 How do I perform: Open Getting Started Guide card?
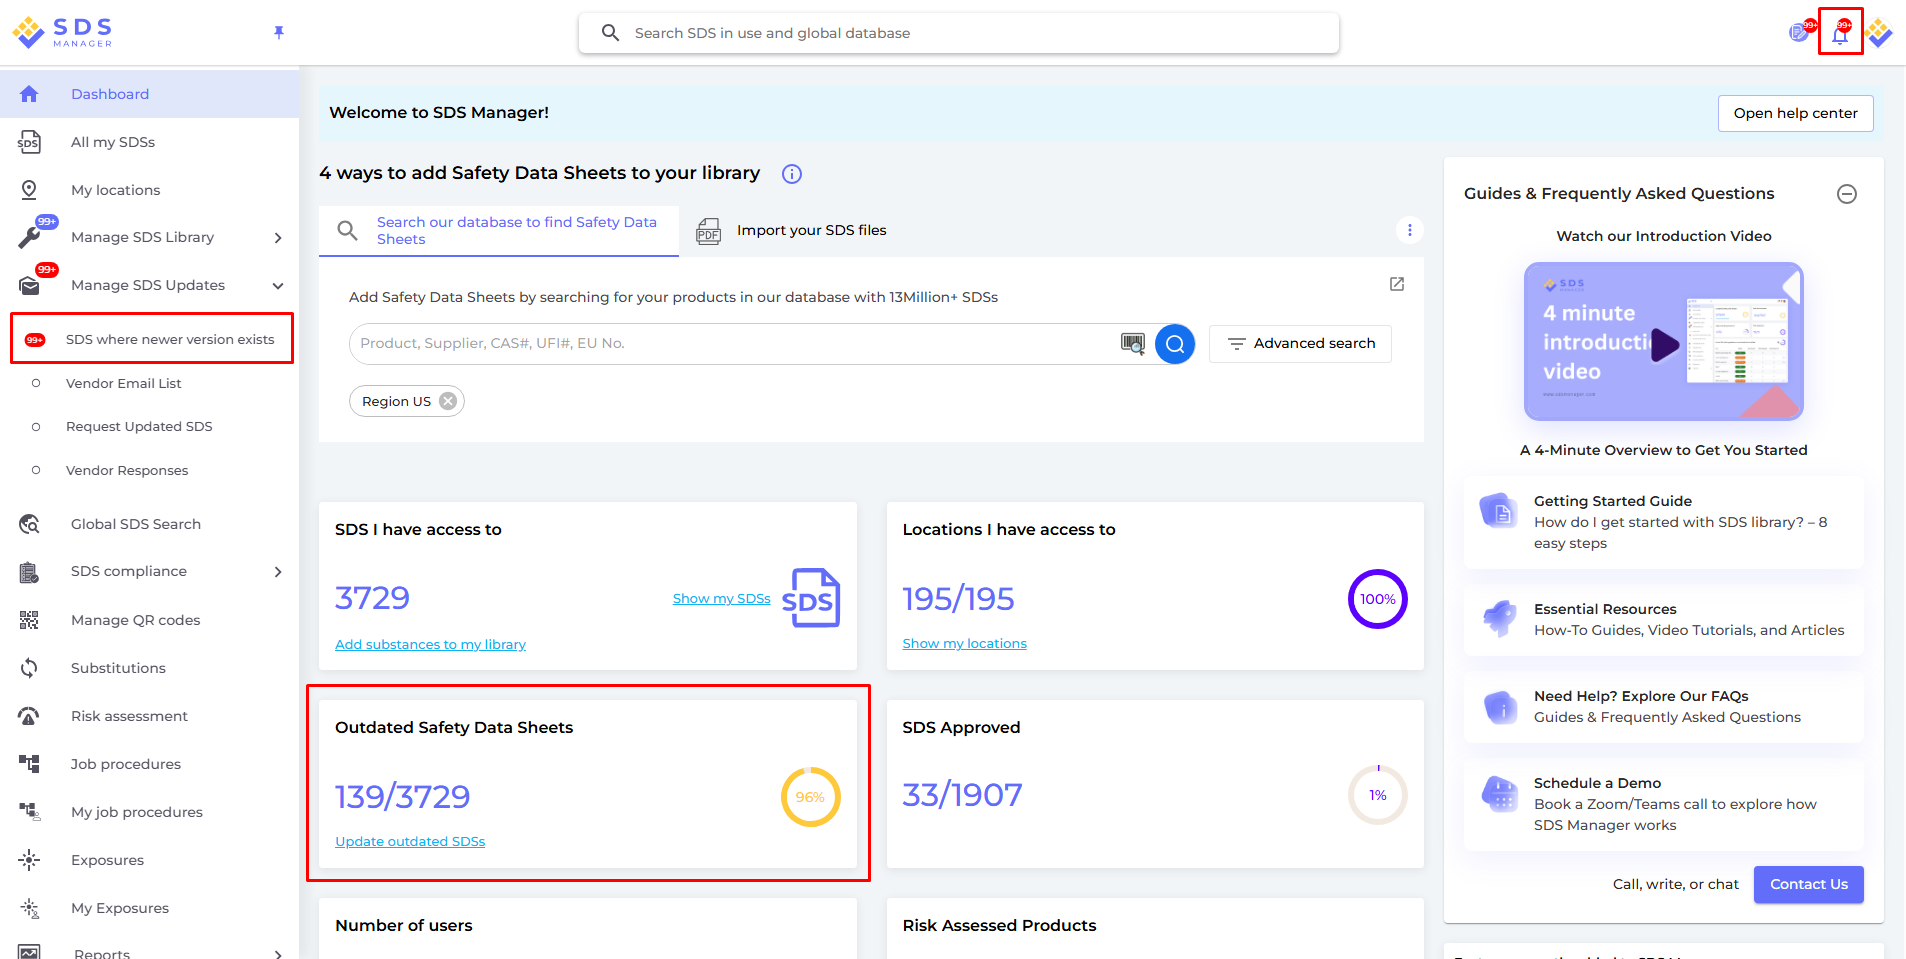[1663, 522]
